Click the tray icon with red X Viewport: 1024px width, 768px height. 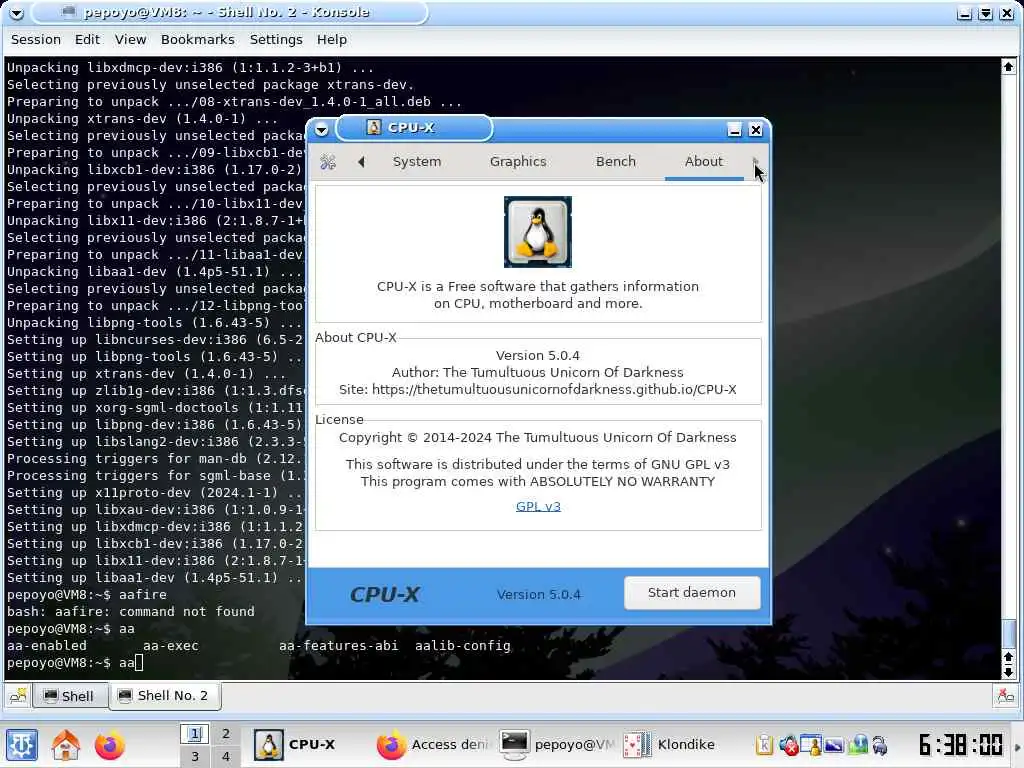pyautogui.click(x=788, y=744)
